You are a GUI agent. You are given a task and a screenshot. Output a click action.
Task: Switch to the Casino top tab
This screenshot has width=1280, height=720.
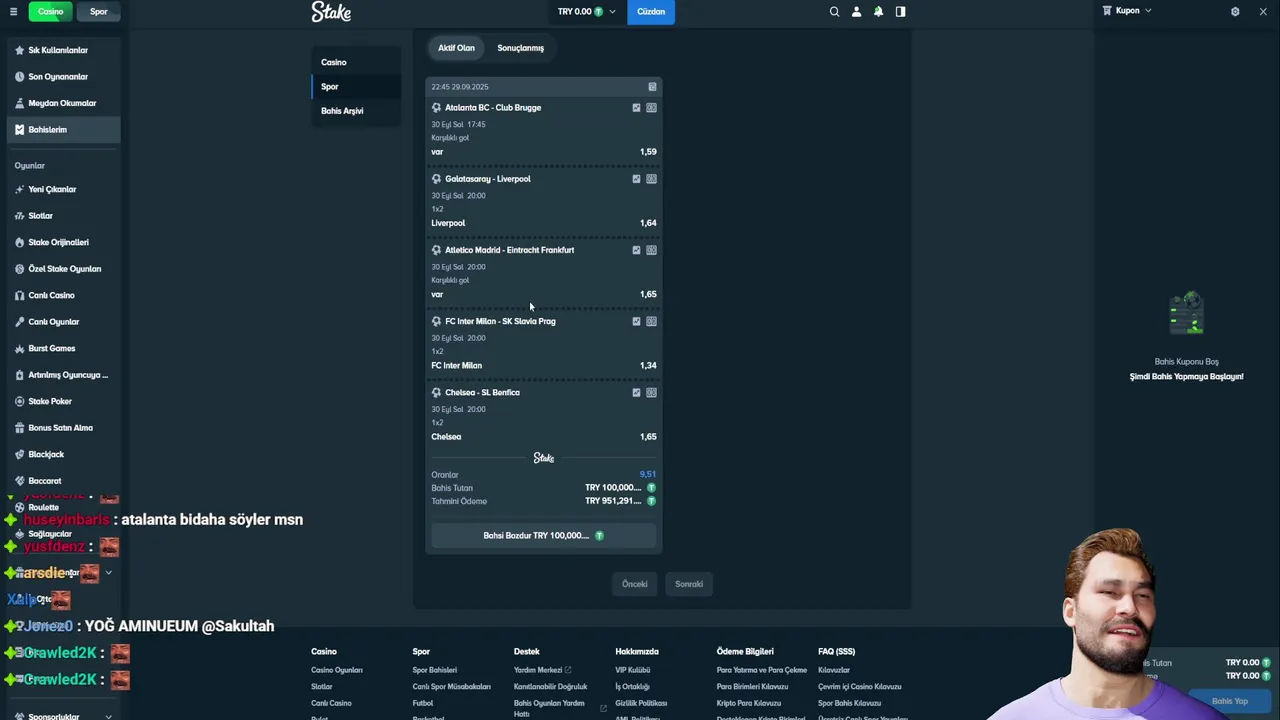tap(50, 12)
